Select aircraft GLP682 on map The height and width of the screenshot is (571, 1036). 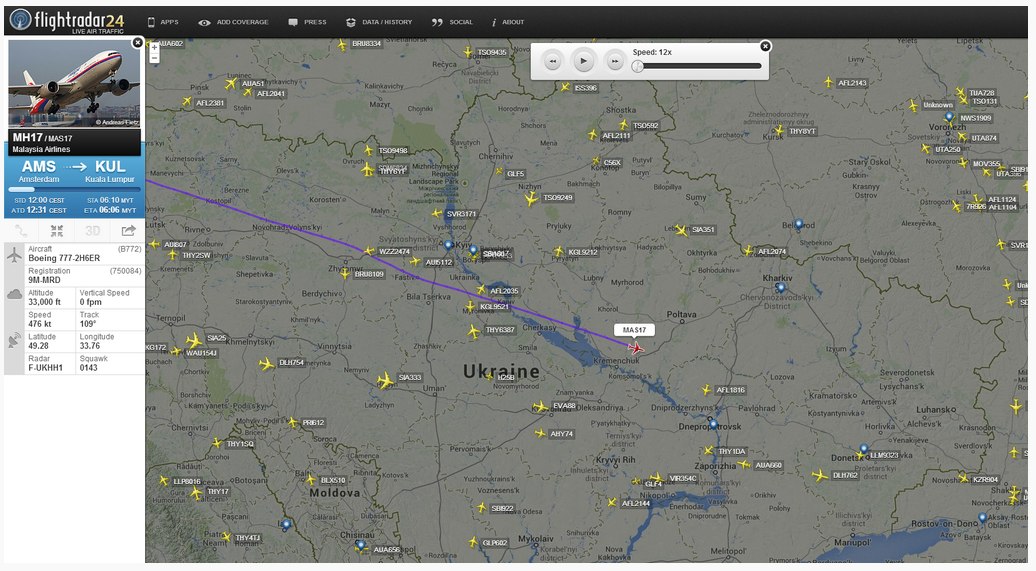click(x=472, y=542)
